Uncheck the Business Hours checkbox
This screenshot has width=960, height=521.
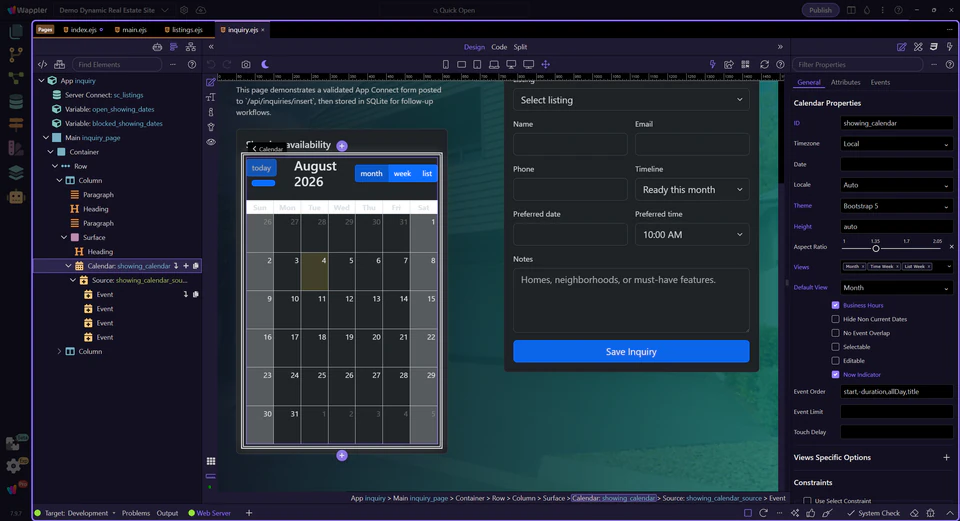pyautogui.click(x=835, y=305)
